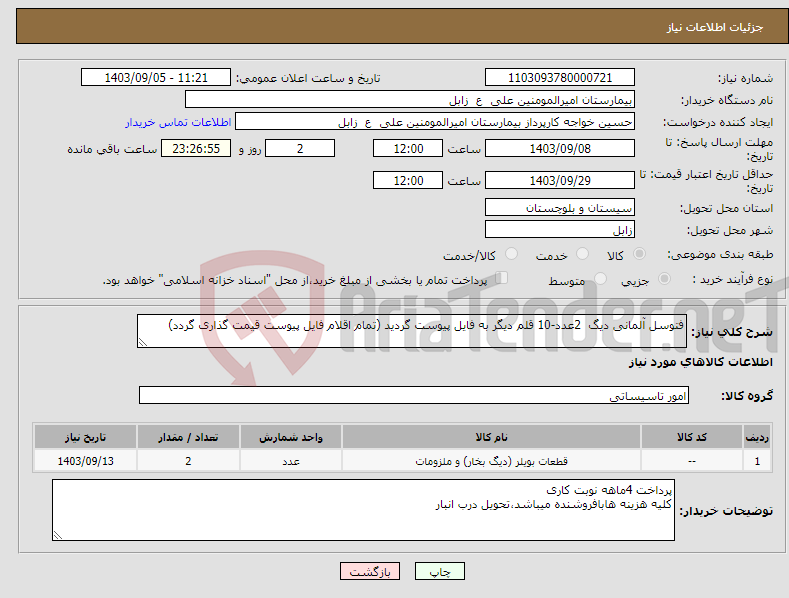Click the چاپ (print) button
Viewport: 789px width, 598px height.
439,571
